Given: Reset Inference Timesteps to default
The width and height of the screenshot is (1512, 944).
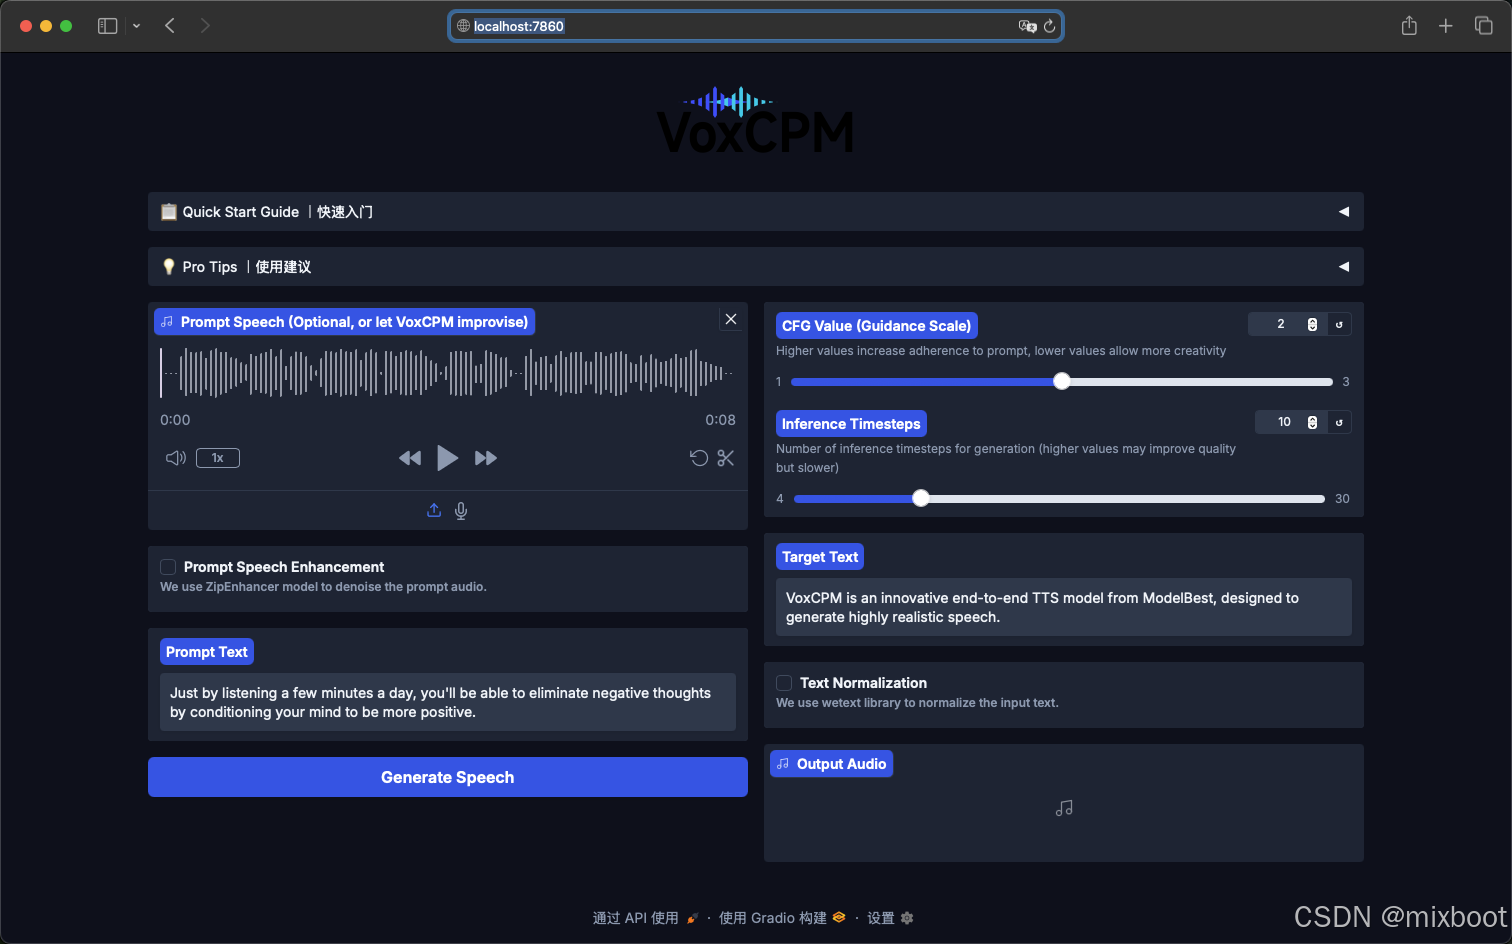Looking at the screenshot, I should [1339, 422].
